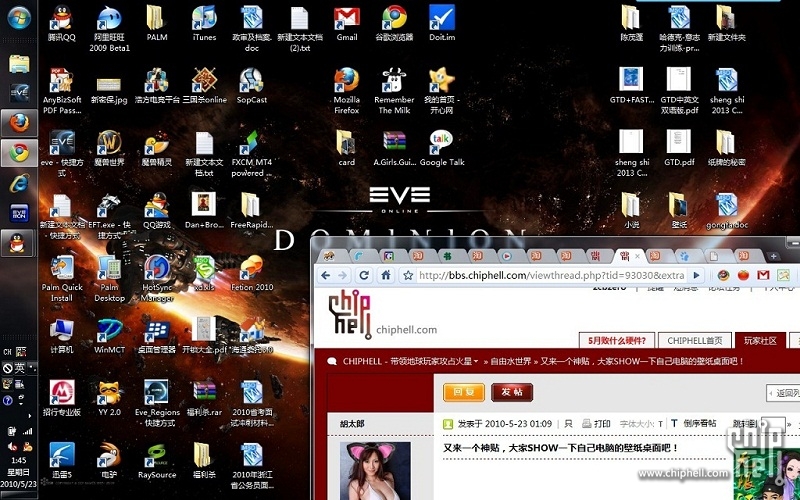The image size is (800, 500).
Task: Close the active chiphell tab
Action: coord(637,256)
